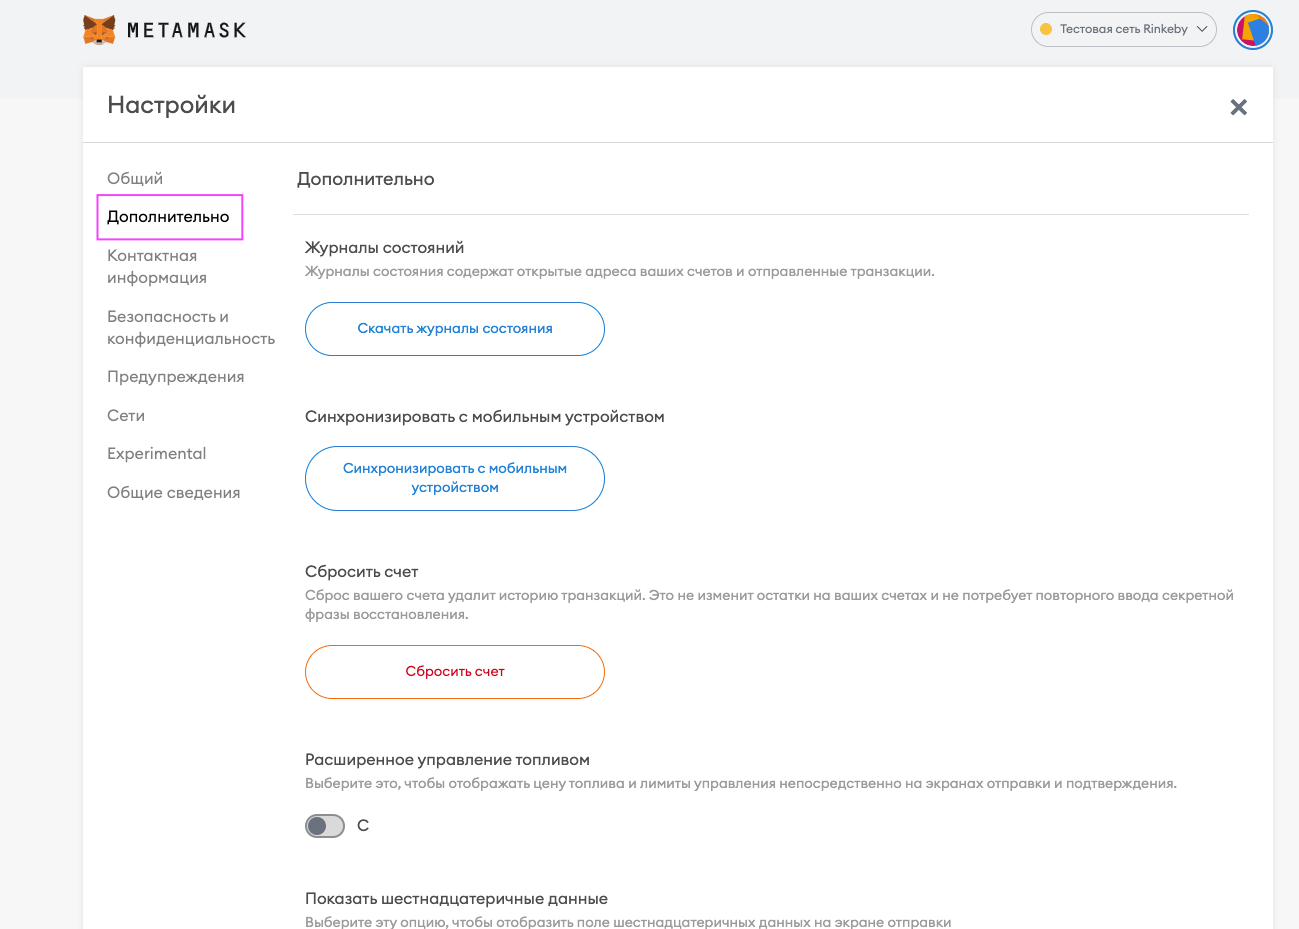Image resolution: width=1299 pixels, height=929 pixels.
Task: Click the Синхронизировать с мобильным устройством heading
Action: click(x=485, y=417)
